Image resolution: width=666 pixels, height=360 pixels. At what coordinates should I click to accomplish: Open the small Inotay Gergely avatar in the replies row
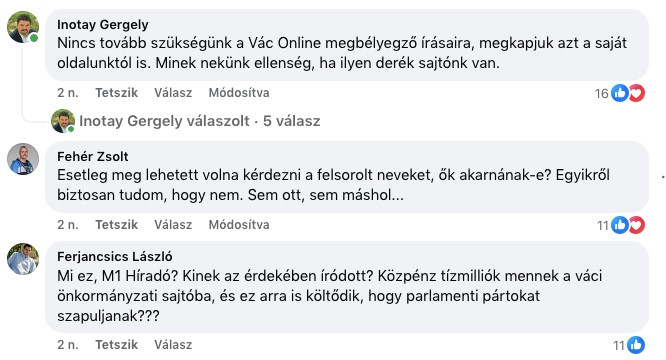[x=63, y=121]
